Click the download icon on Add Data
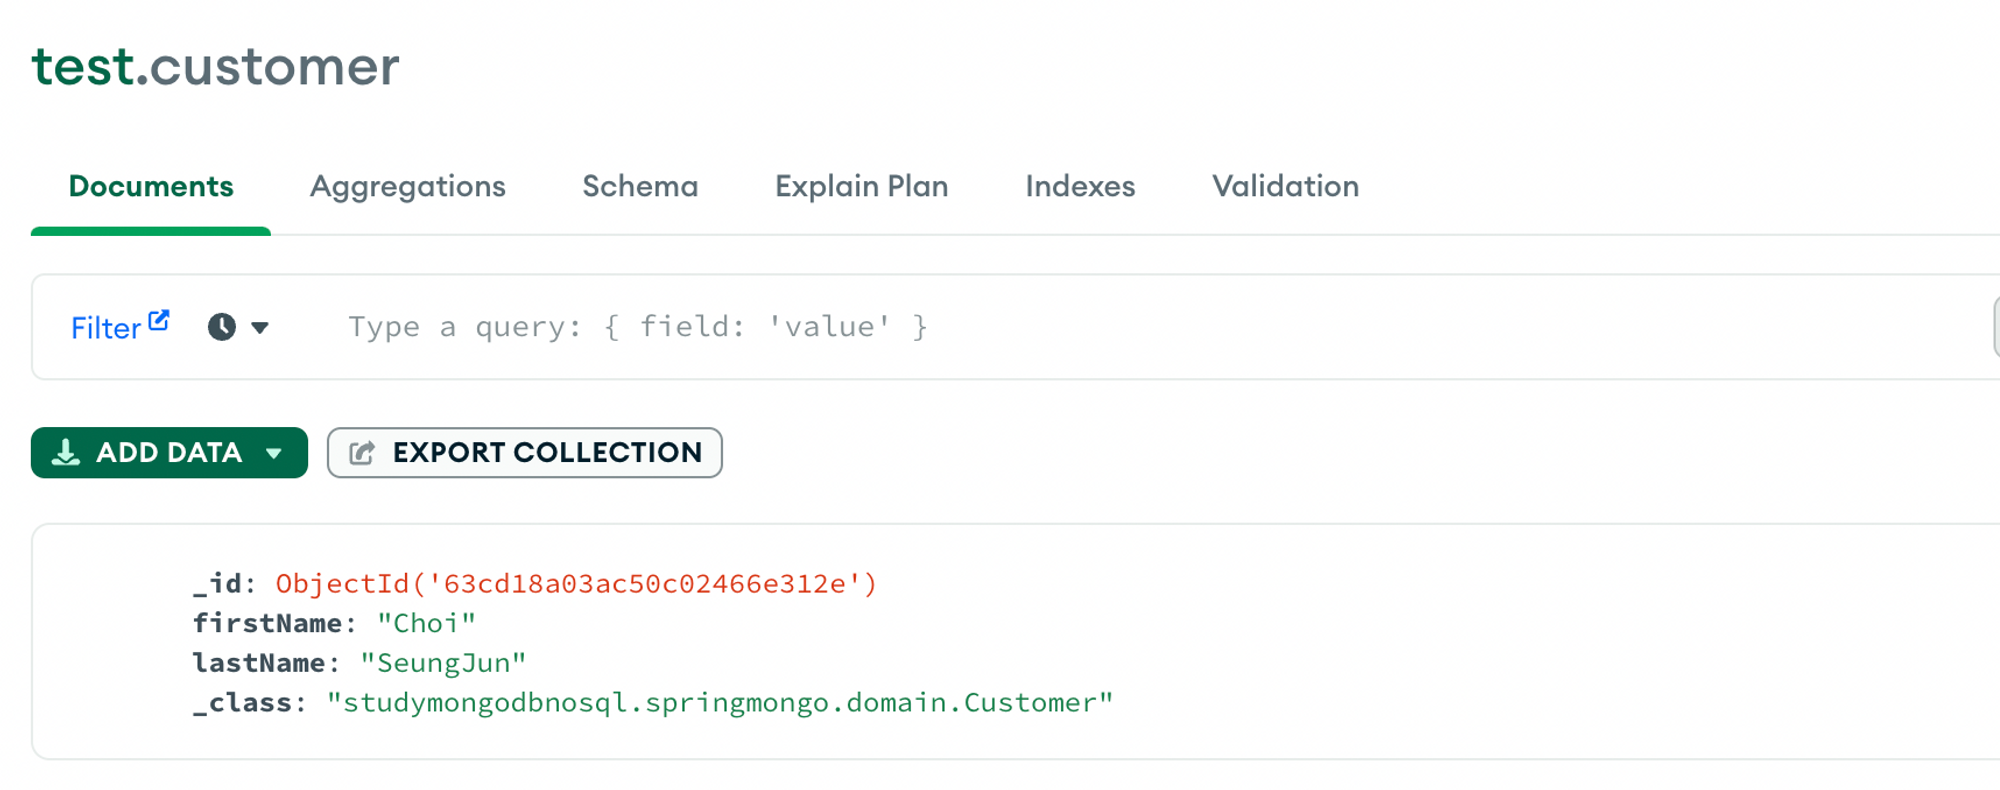The height and width of the screenshot is (790, 2000). point(66,453)
